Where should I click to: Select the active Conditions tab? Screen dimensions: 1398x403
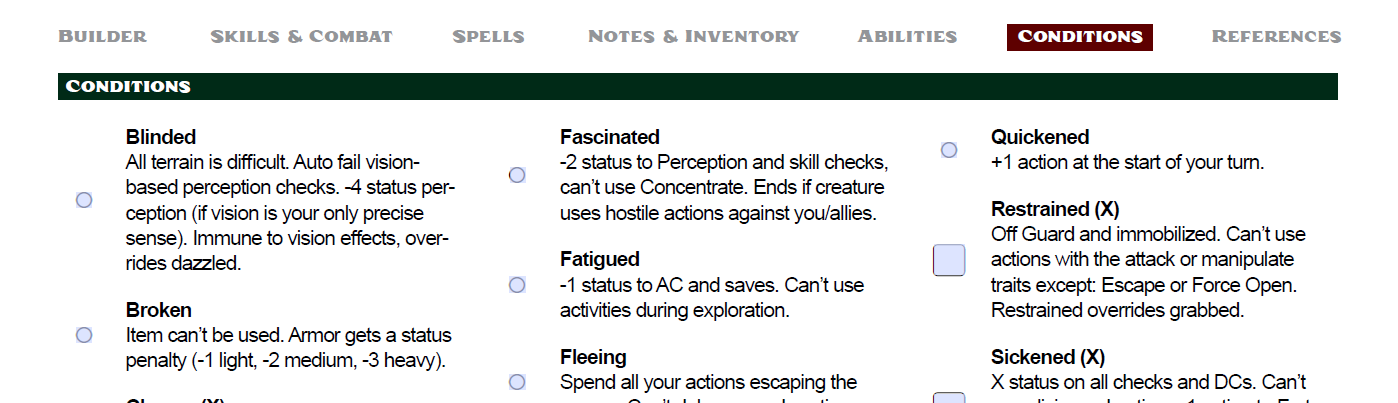point(1079,37)
